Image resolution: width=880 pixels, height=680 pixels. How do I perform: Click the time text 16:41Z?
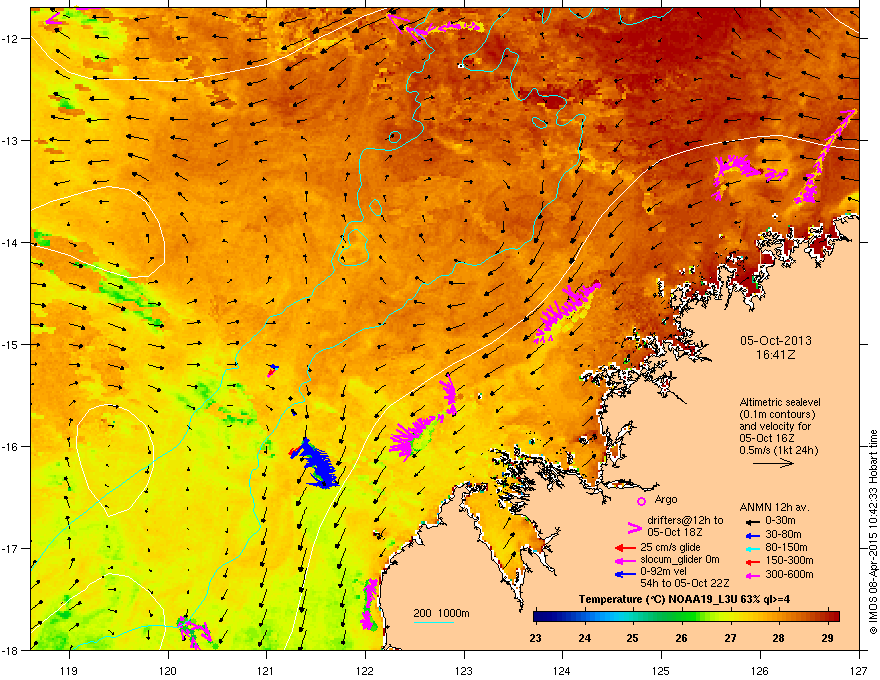coord(776,355)
